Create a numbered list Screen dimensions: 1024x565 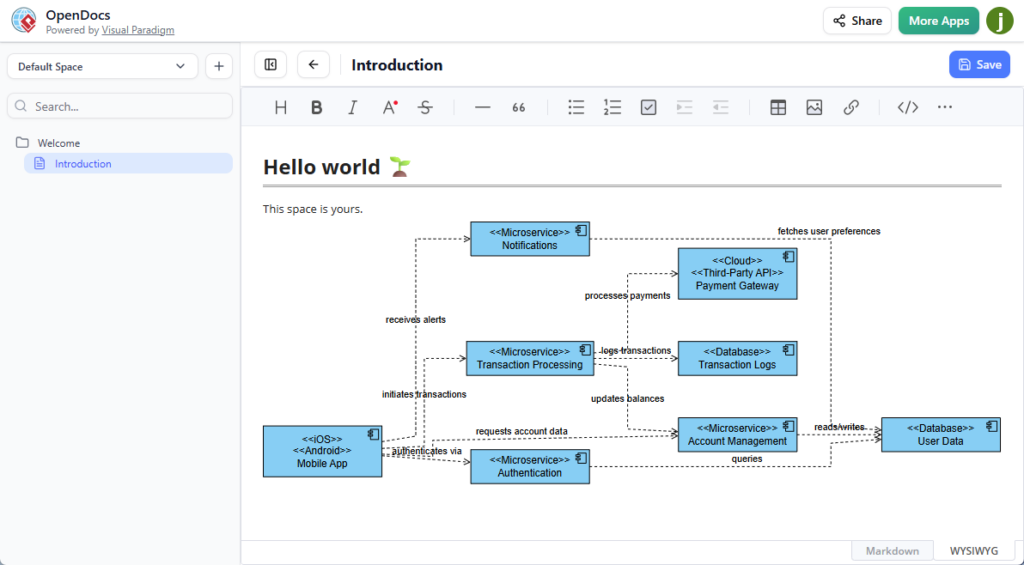tap(612, 108)
